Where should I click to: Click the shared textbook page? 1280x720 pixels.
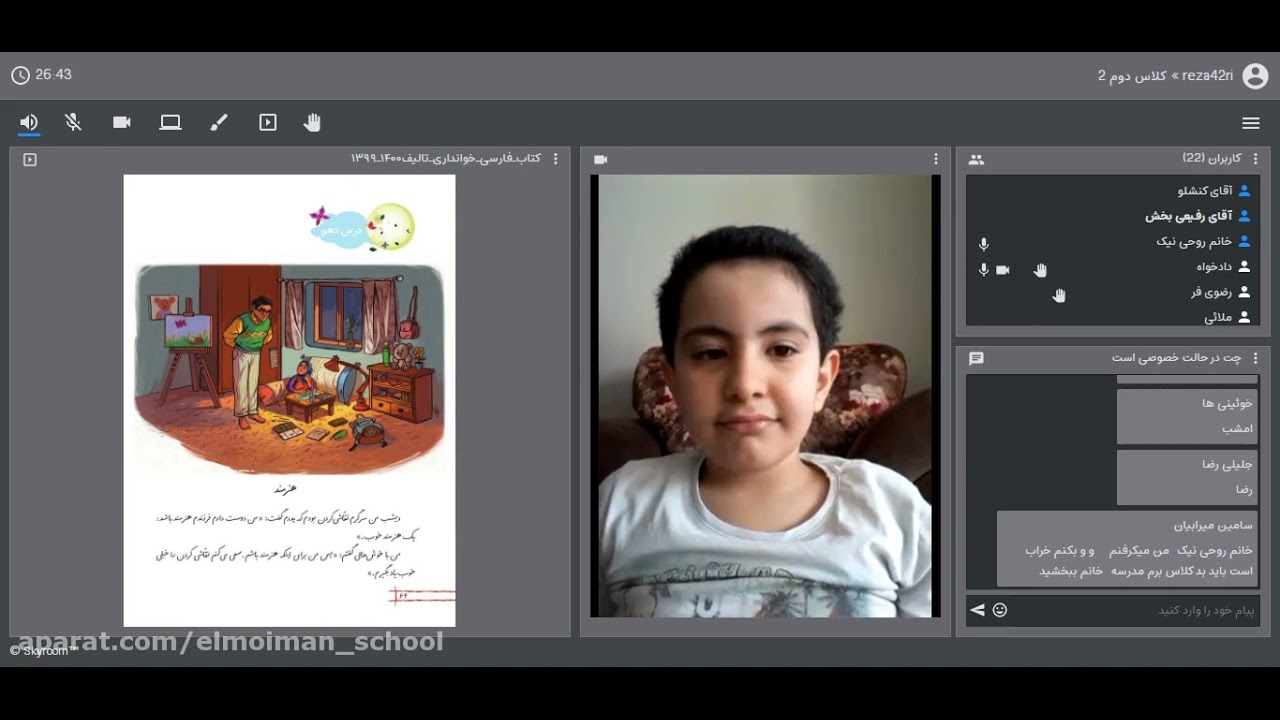[289, 401]
